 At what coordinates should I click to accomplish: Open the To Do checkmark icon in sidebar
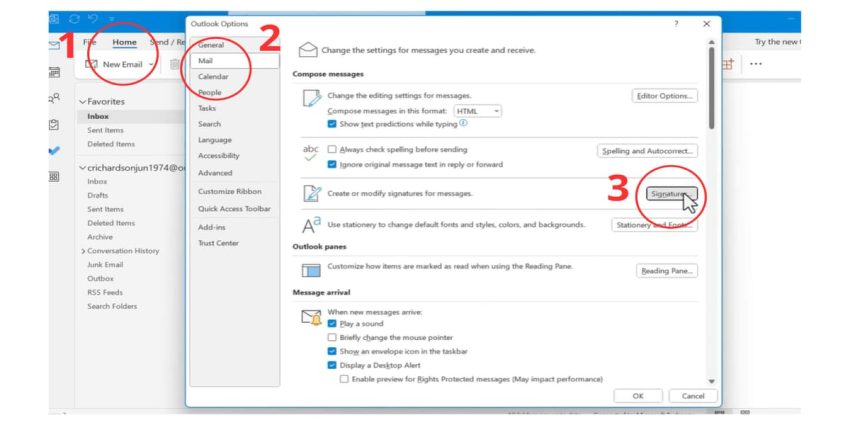point(54,151)
